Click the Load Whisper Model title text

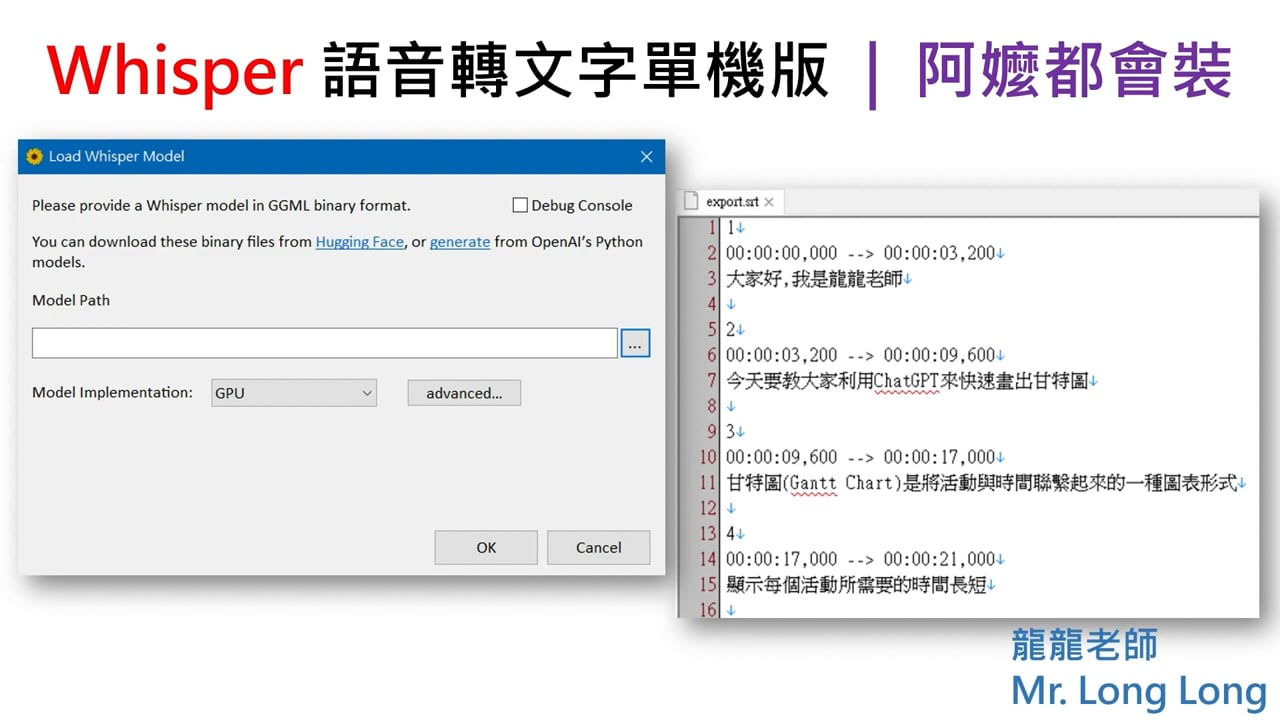pyautogui.click(x=117, y=156)
